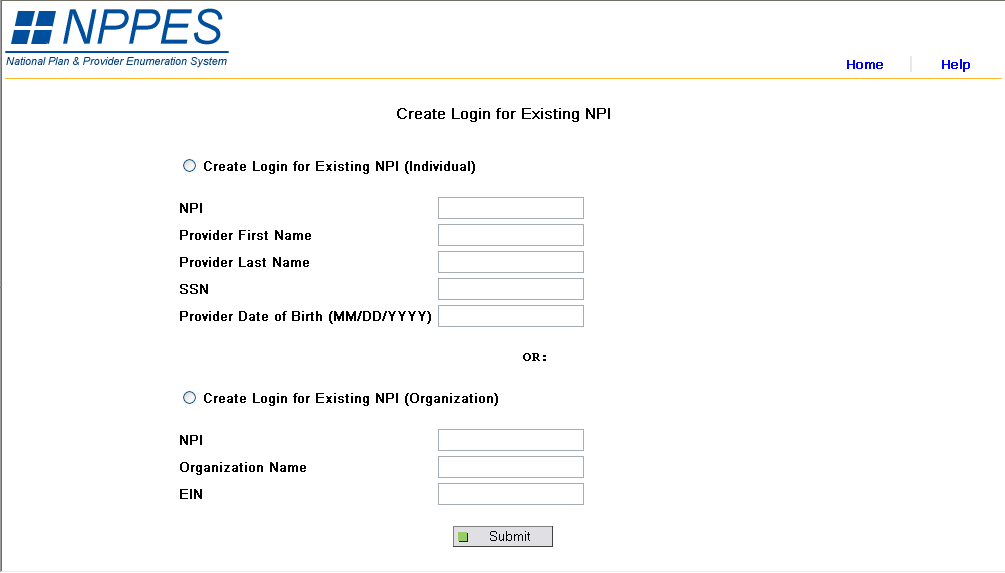Click the 'SSN' label
The image size is (1005, 573).
pos(194,289)
